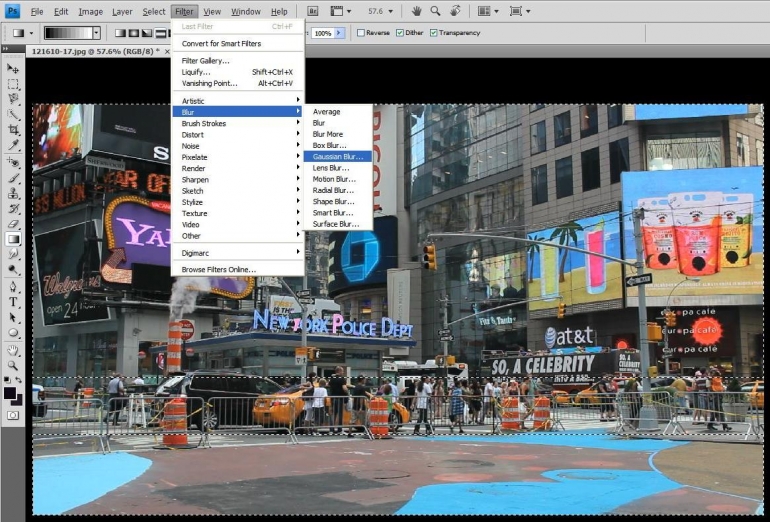The height and width of the screenshot is (522, 770).
Task: Choose Lens Blur from submenu
Action: (x=338, y=168)
